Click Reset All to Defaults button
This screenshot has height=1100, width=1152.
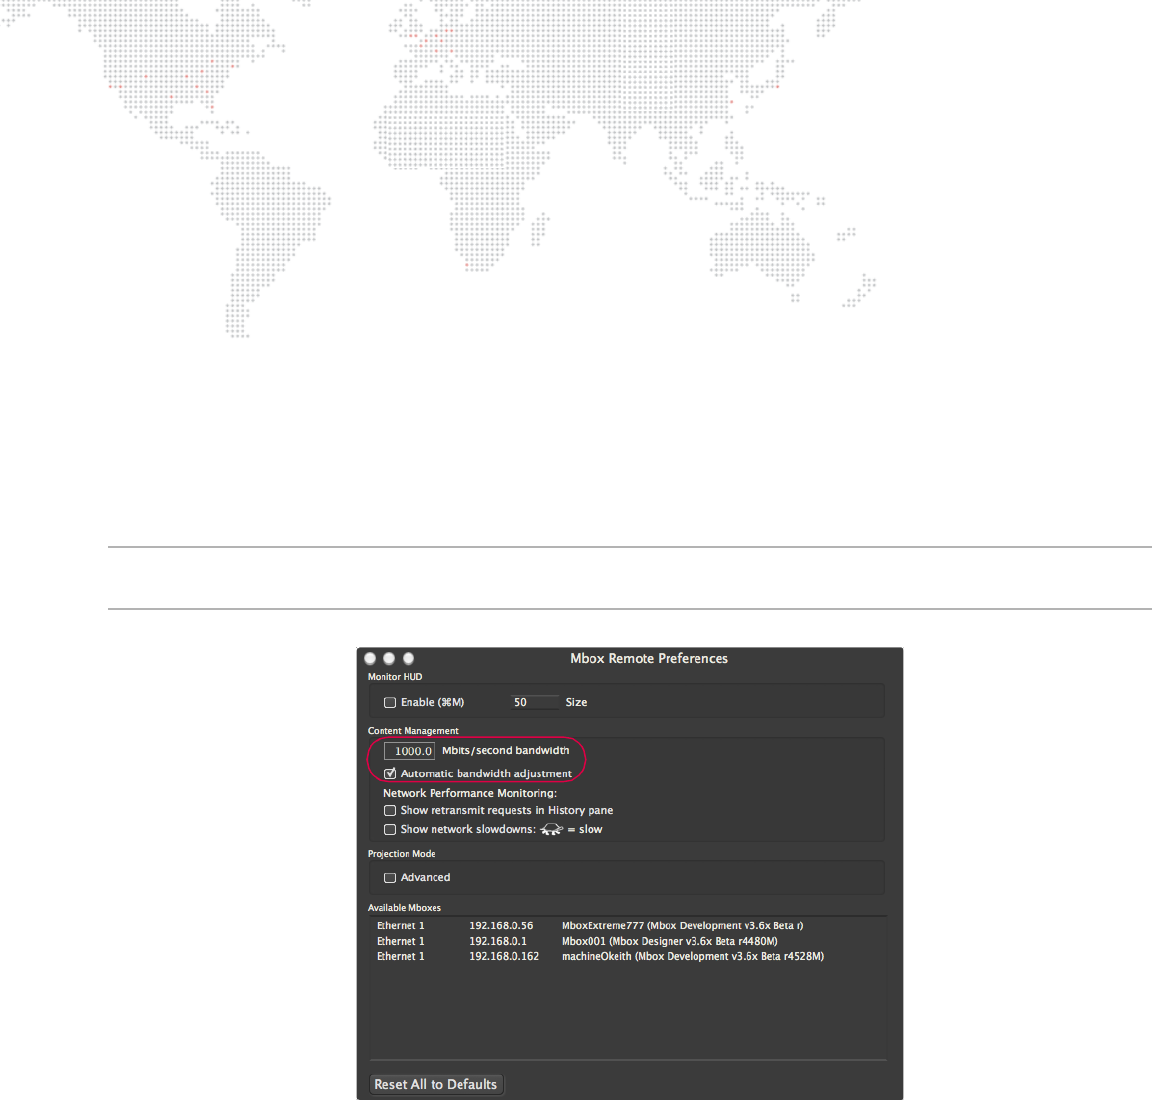pos(436,1085)
